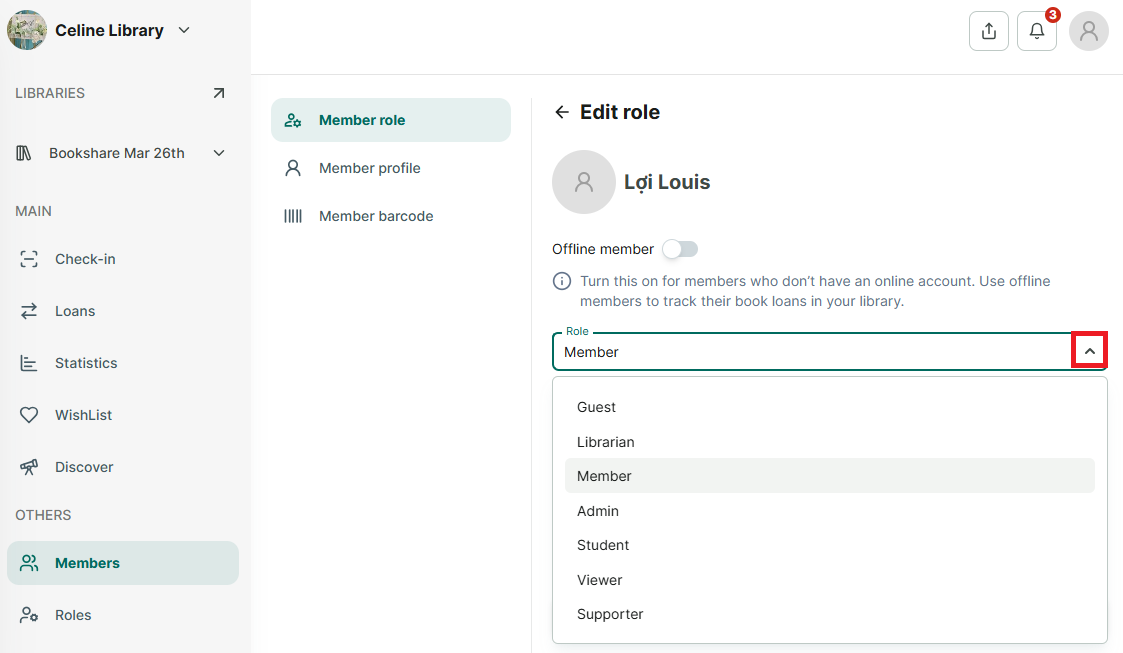The height and width of the screenshot is (653, 1123).
Task: Open external Libraries arrow icon
Action: [219, 93]
